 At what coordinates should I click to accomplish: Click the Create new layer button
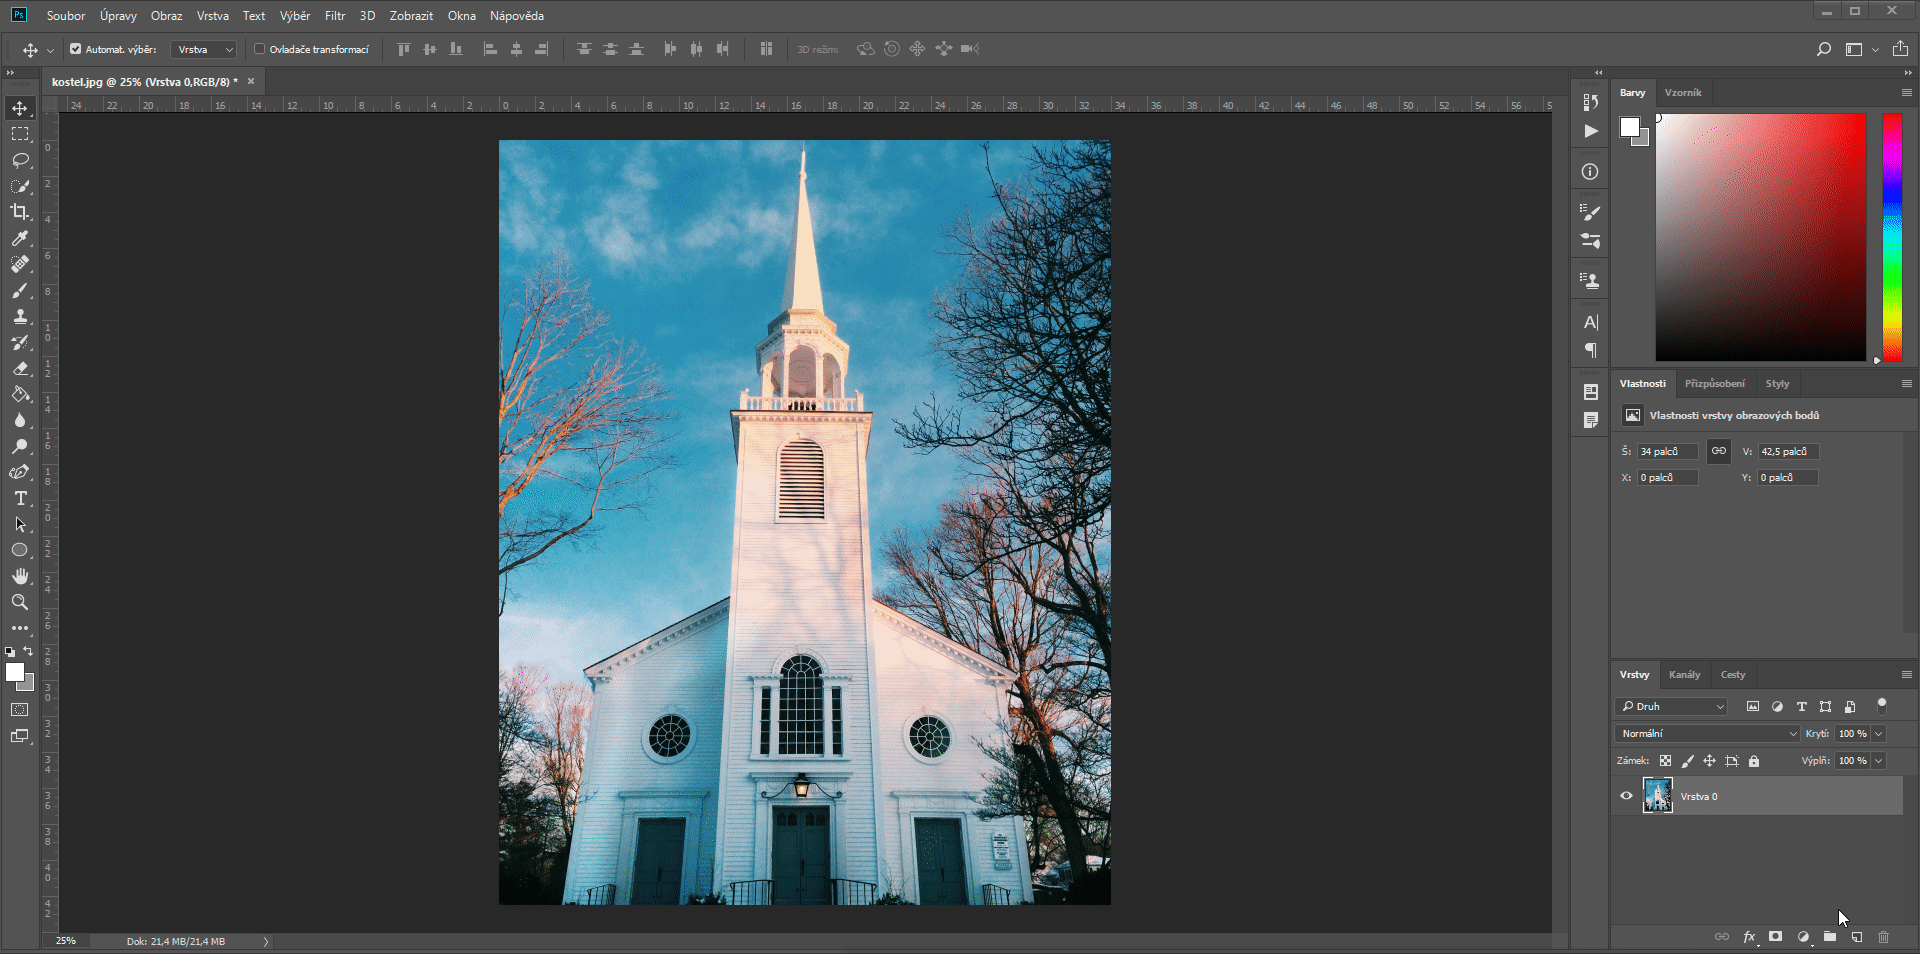(x=1856, y=938)
